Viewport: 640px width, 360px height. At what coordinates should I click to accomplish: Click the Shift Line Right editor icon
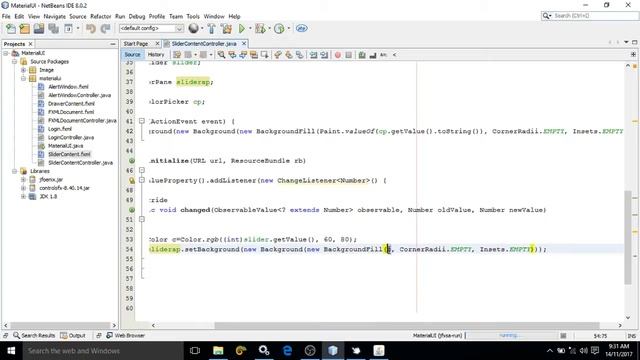(x=324, y=55)
